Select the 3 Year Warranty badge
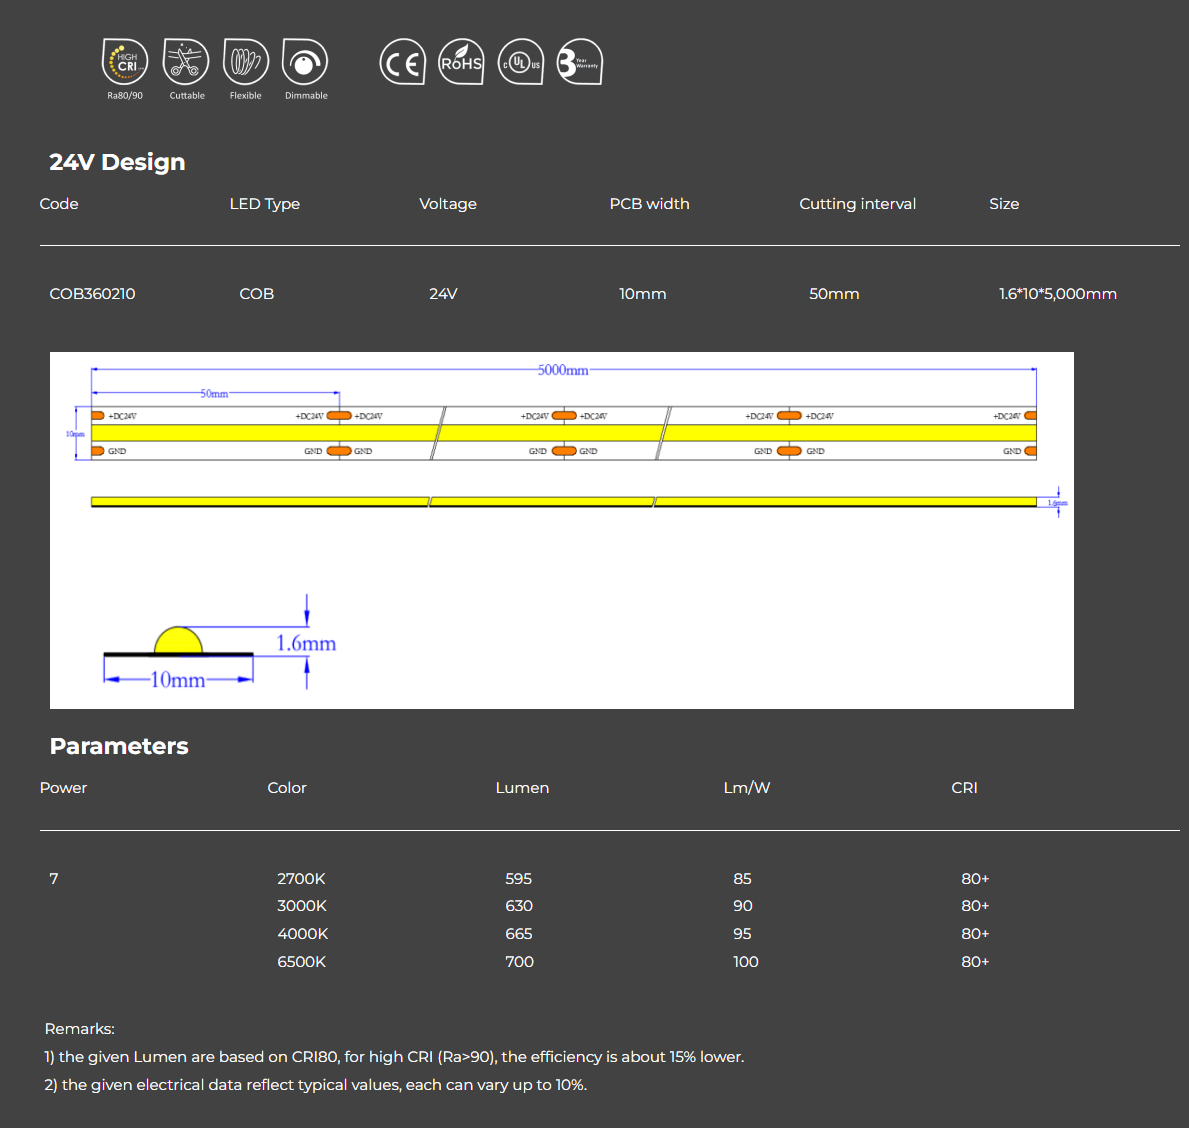Screen dimensions: 1189x1128 [580, 61]
